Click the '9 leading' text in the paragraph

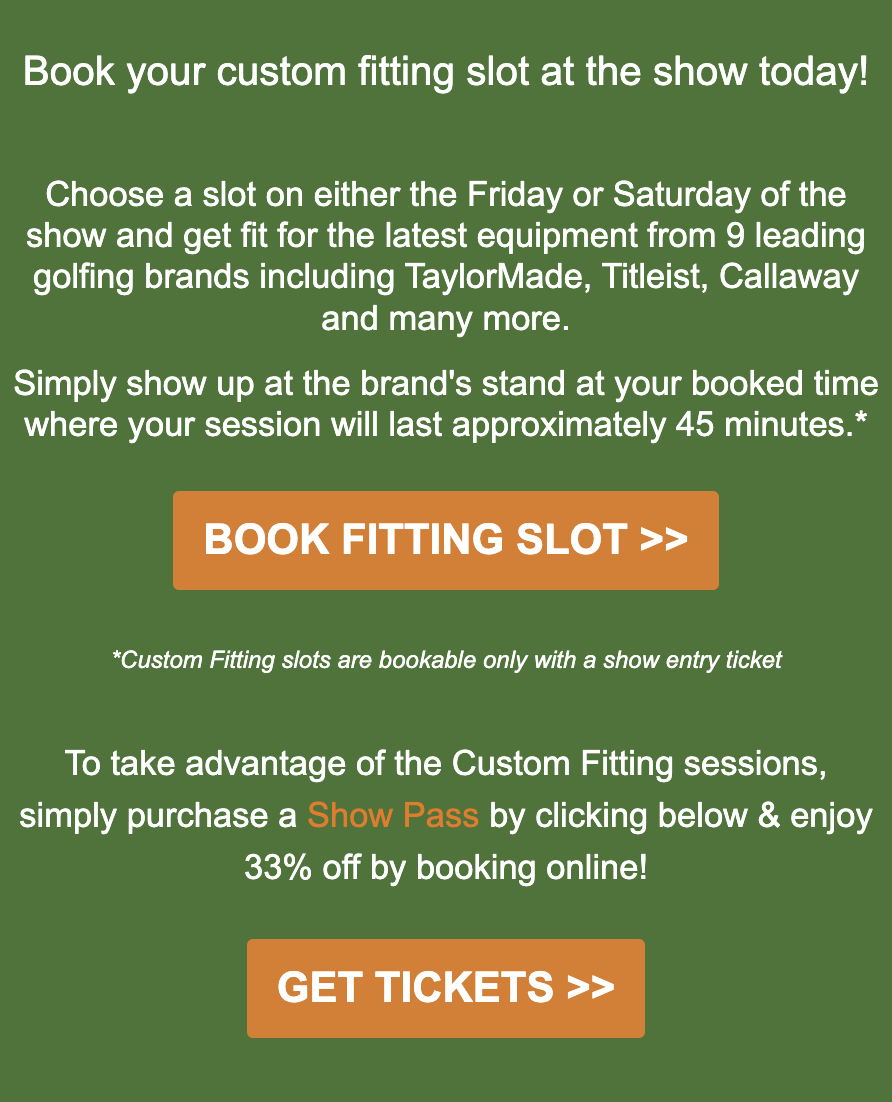click(x=795, y=236)
